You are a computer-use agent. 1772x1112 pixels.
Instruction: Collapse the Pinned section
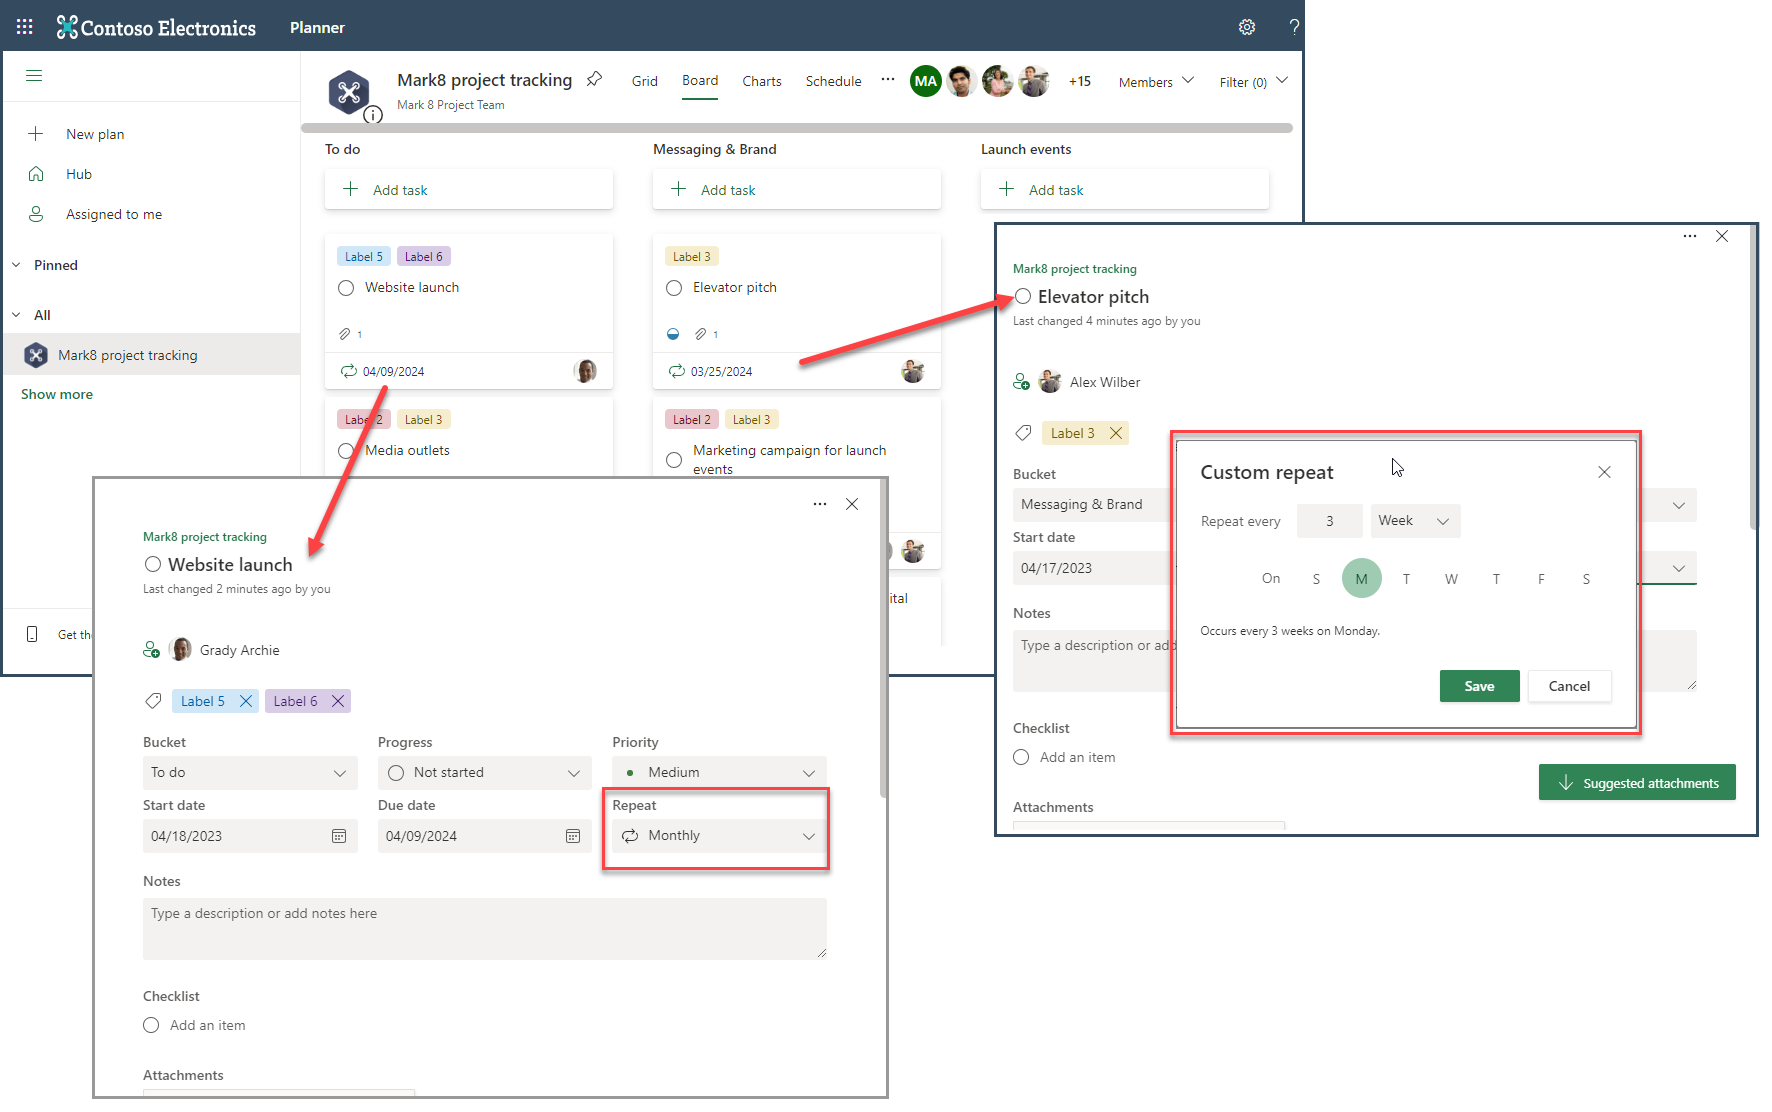pyautogui.click(x=16, y=265)
